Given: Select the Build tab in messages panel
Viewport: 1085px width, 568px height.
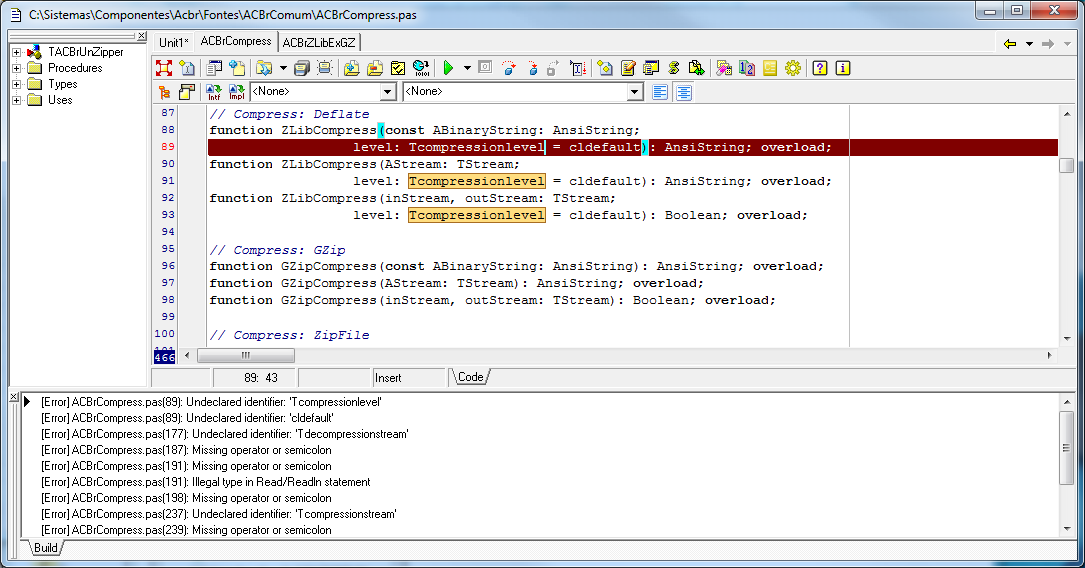Looking at the screenshot, I should click(46, 548).
